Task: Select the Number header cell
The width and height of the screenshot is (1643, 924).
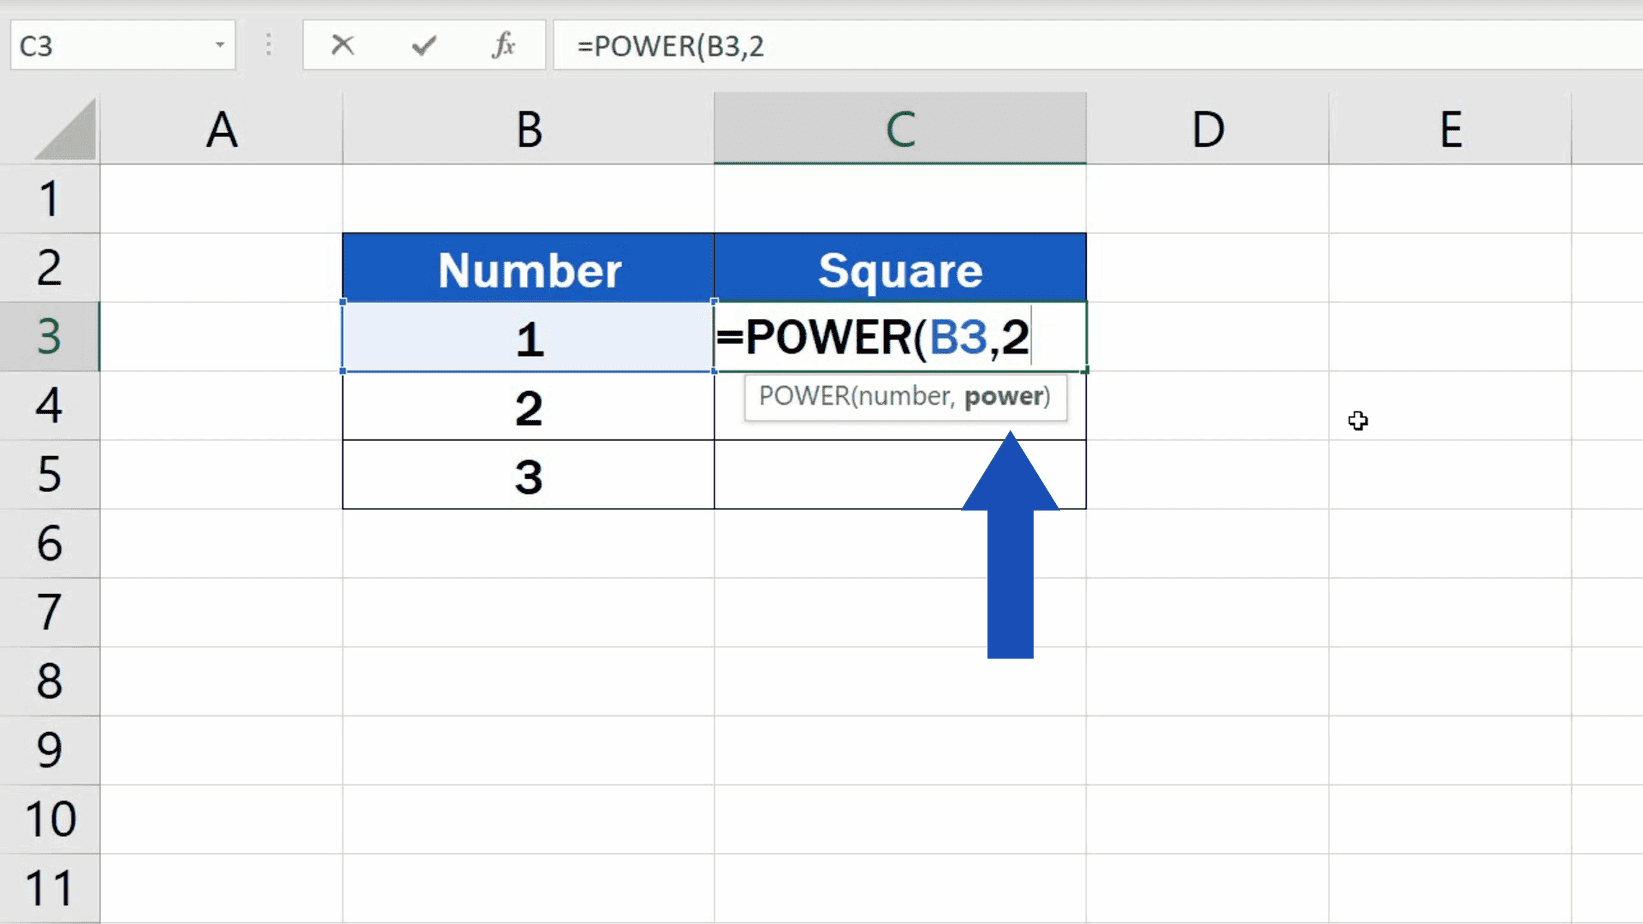Action: coord(528,267)
